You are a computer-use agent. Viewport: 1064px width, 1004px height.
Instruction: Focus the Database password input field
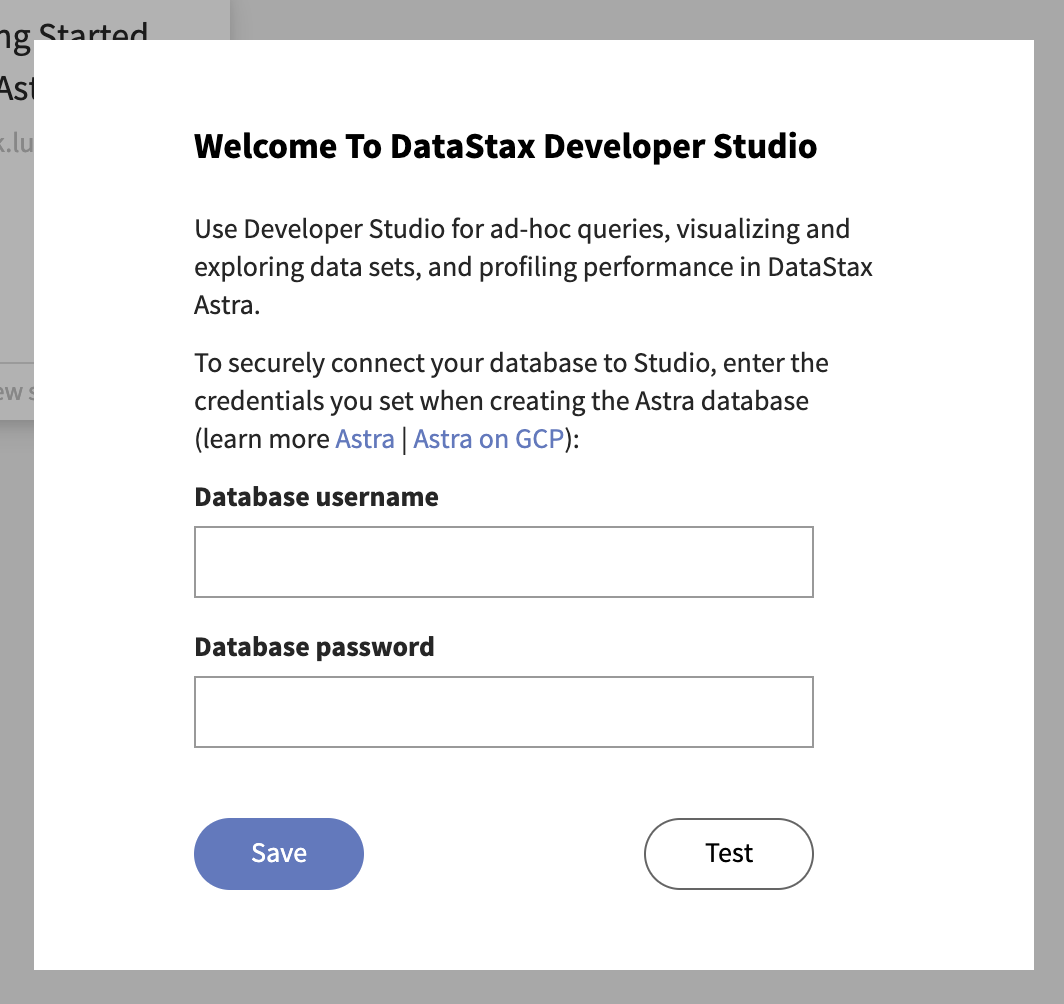pyautogui.click(x=504, y=712)
